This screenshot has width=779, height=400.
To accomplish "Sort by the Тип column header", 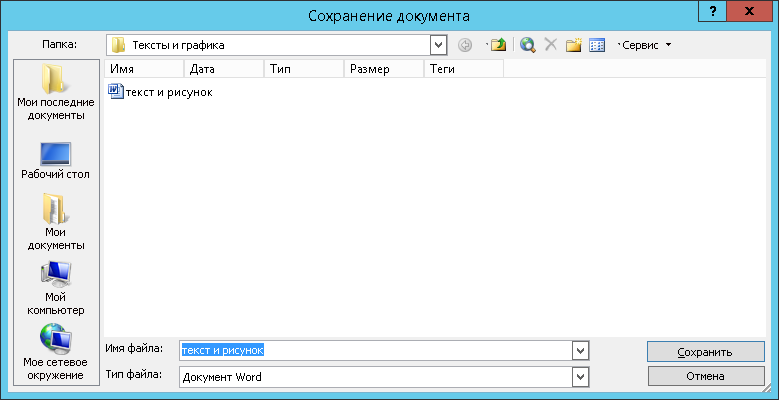I will point(304,69).
